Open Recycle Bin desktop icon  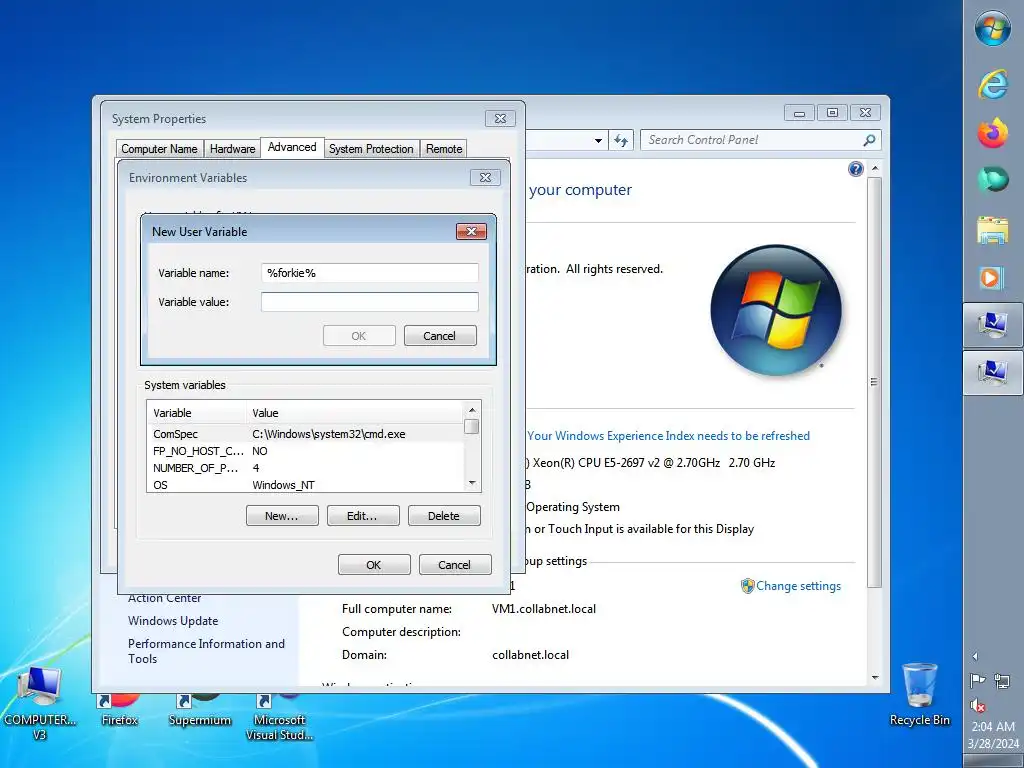point(920,695)
